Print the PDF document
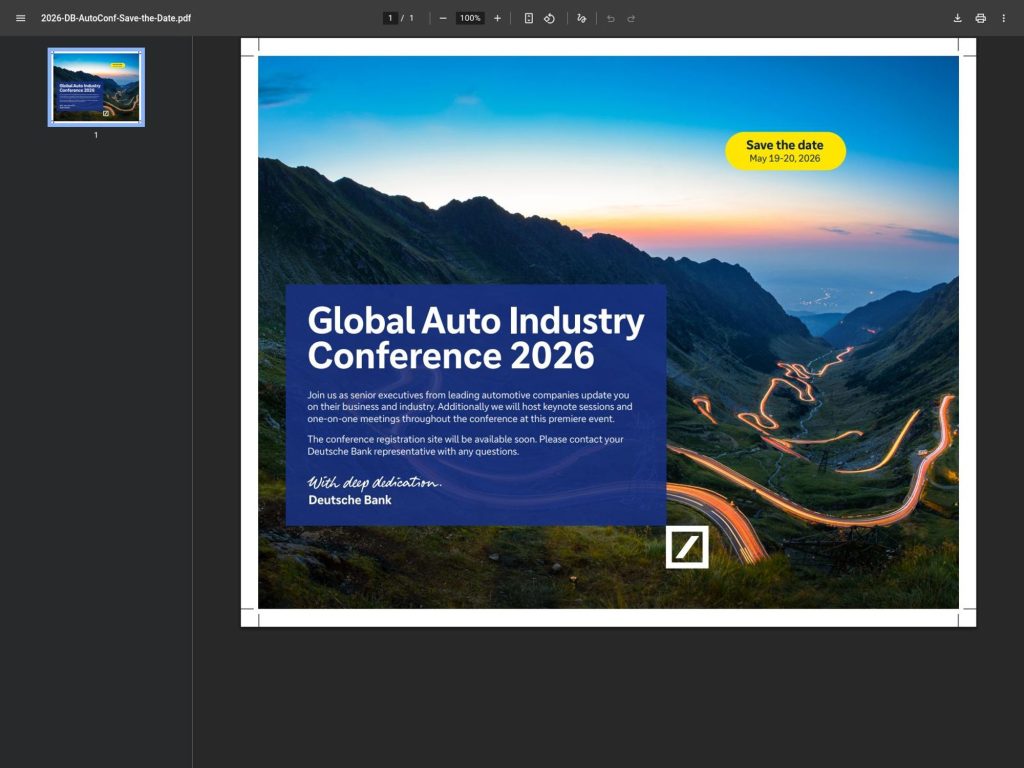The width and height of the screenshot is (1024, 768). [980, 17]
